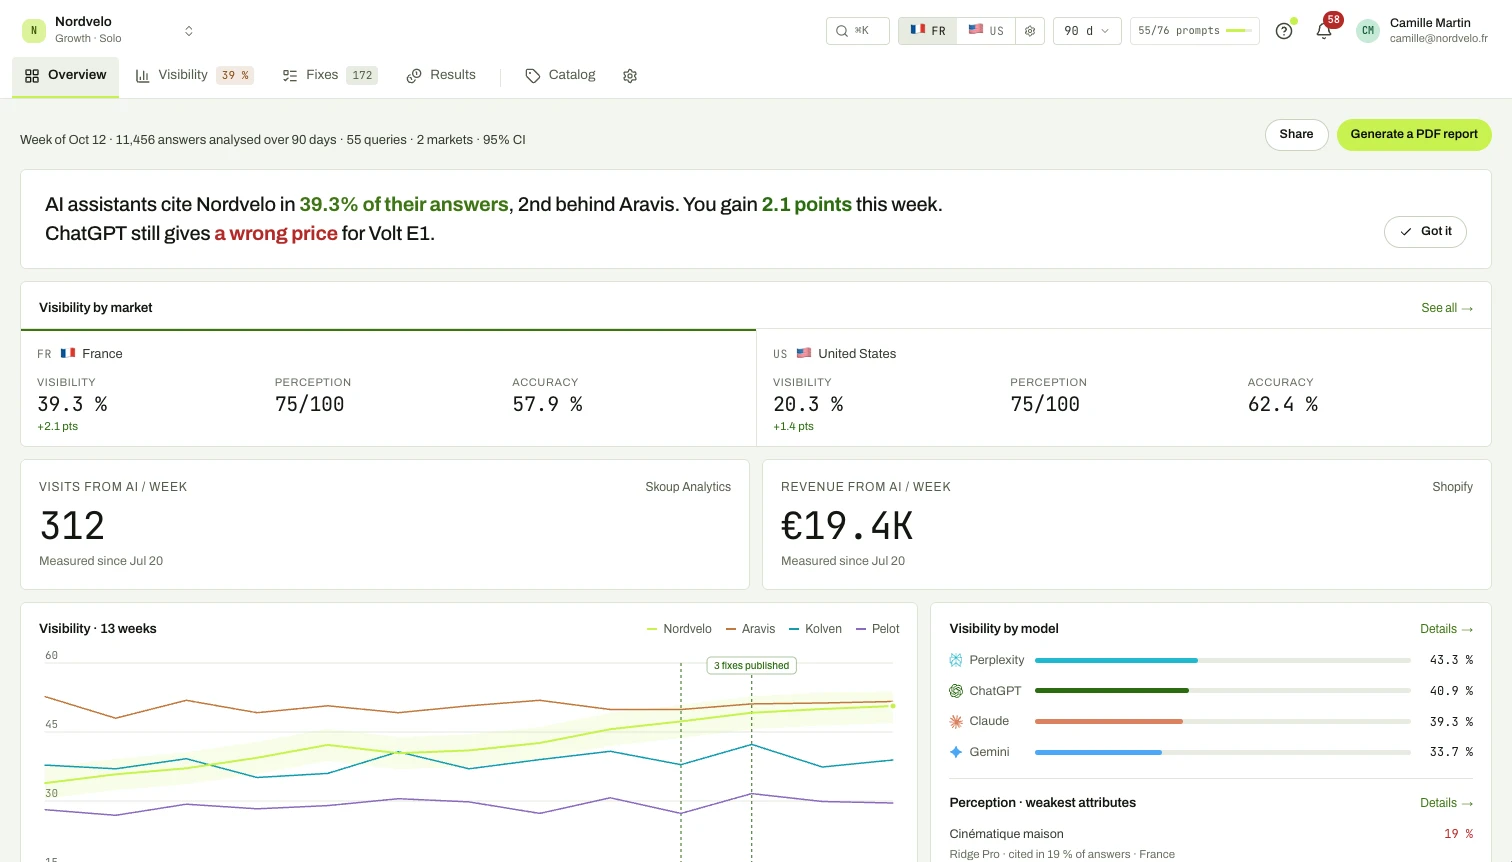Image resolution: width=1512 pixels, height=862 pixels.
Task: Click the Cinématique maison attribute row
Action: (1211, 843)
